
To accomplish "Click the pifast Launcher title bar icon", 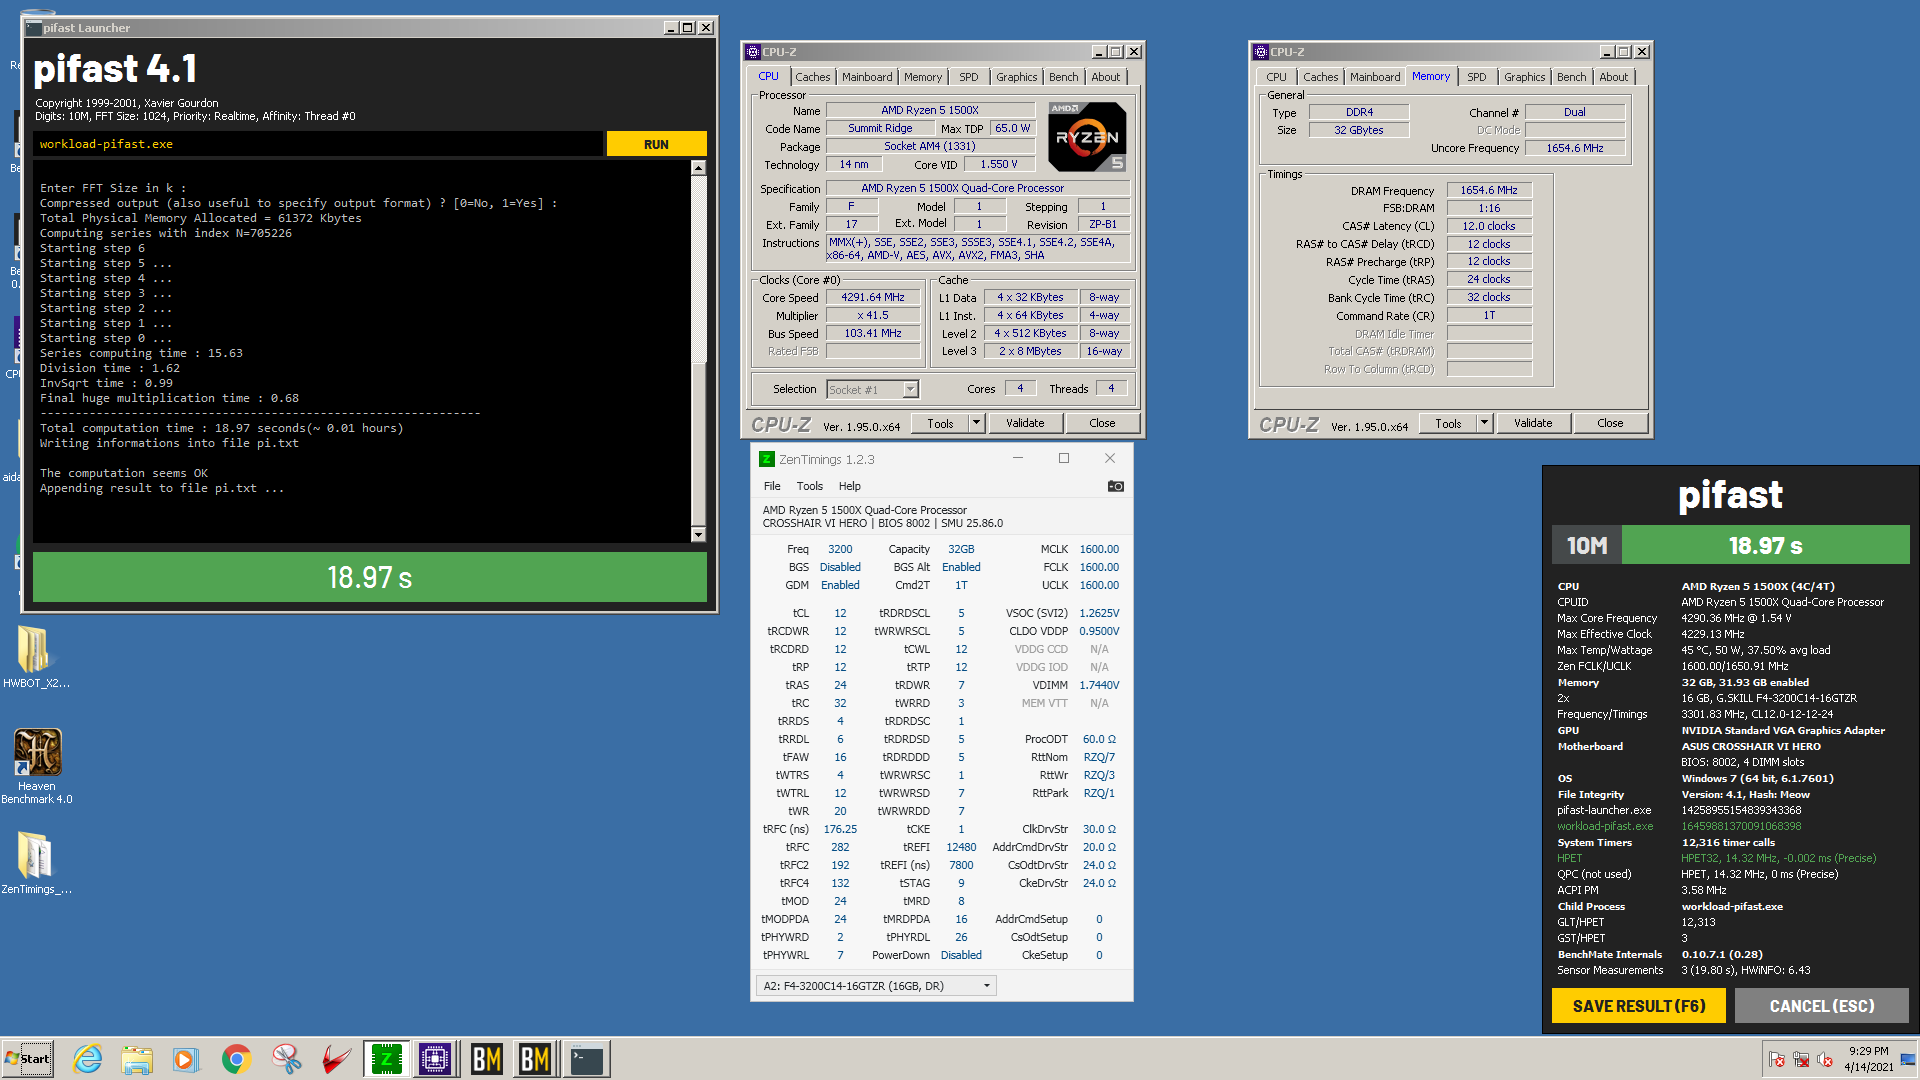I will (x=34, y=28).
